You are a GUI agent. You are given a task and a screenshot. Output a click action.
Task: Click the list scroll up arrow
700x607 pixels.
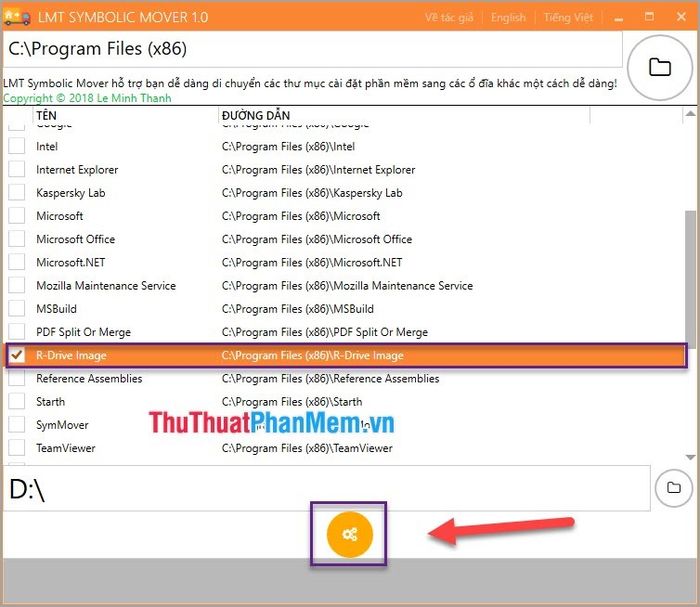click(x=690, y=114)
